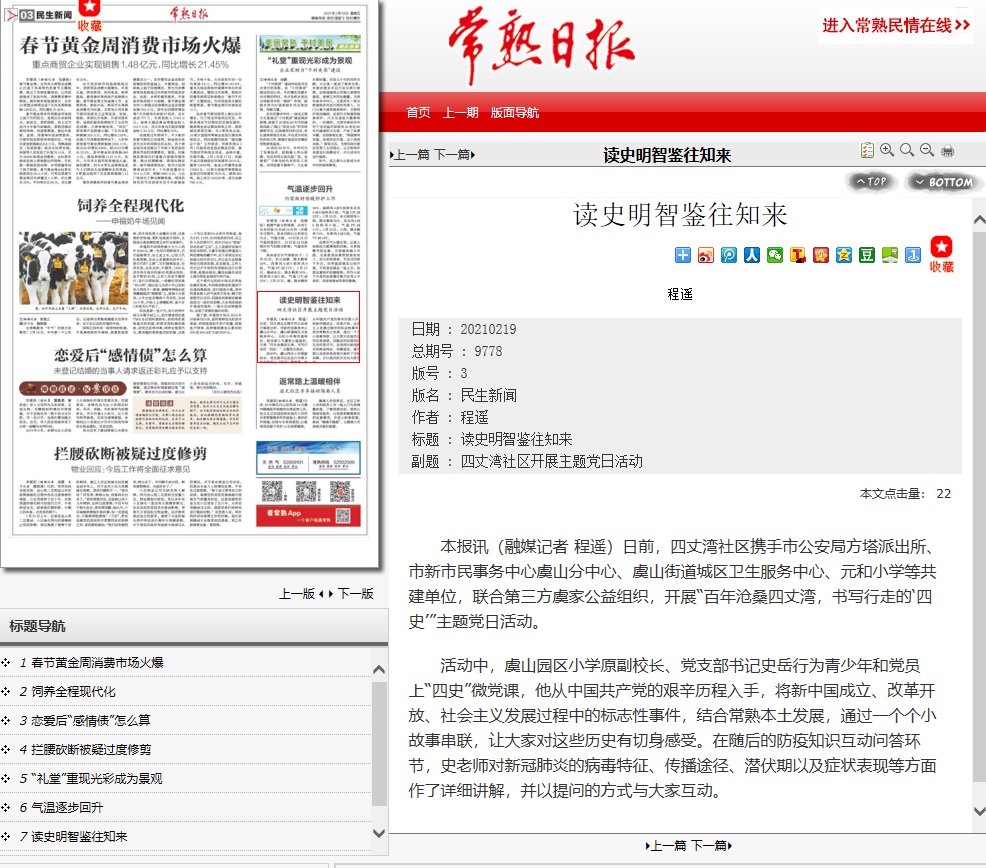986x868 pixels.
Task: Click the 本文点击量 counter text
Action: (x=906, y=494)
